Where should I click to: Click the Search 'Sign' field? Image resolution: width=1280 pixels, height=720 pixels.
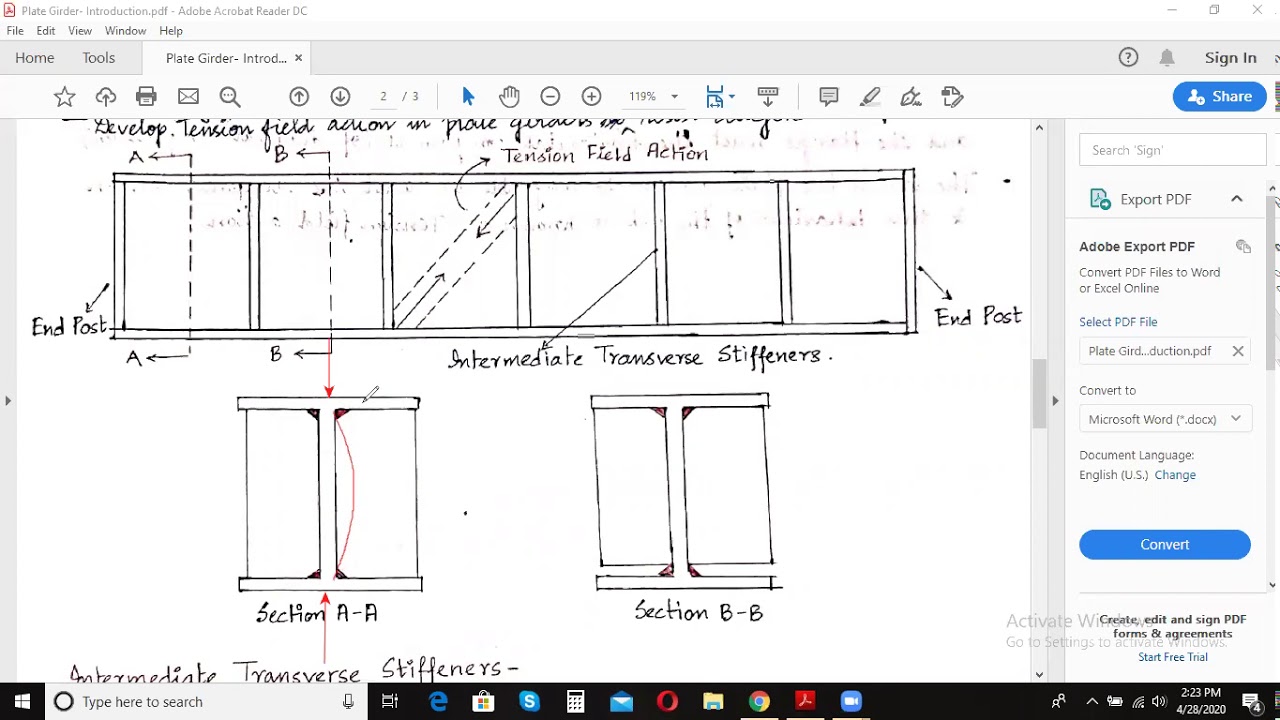(x=1172, y=150)
